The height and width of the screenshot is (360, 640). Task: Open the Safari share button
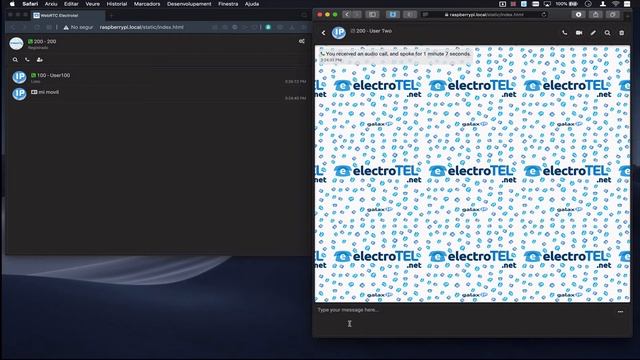(x=596, y=14)
